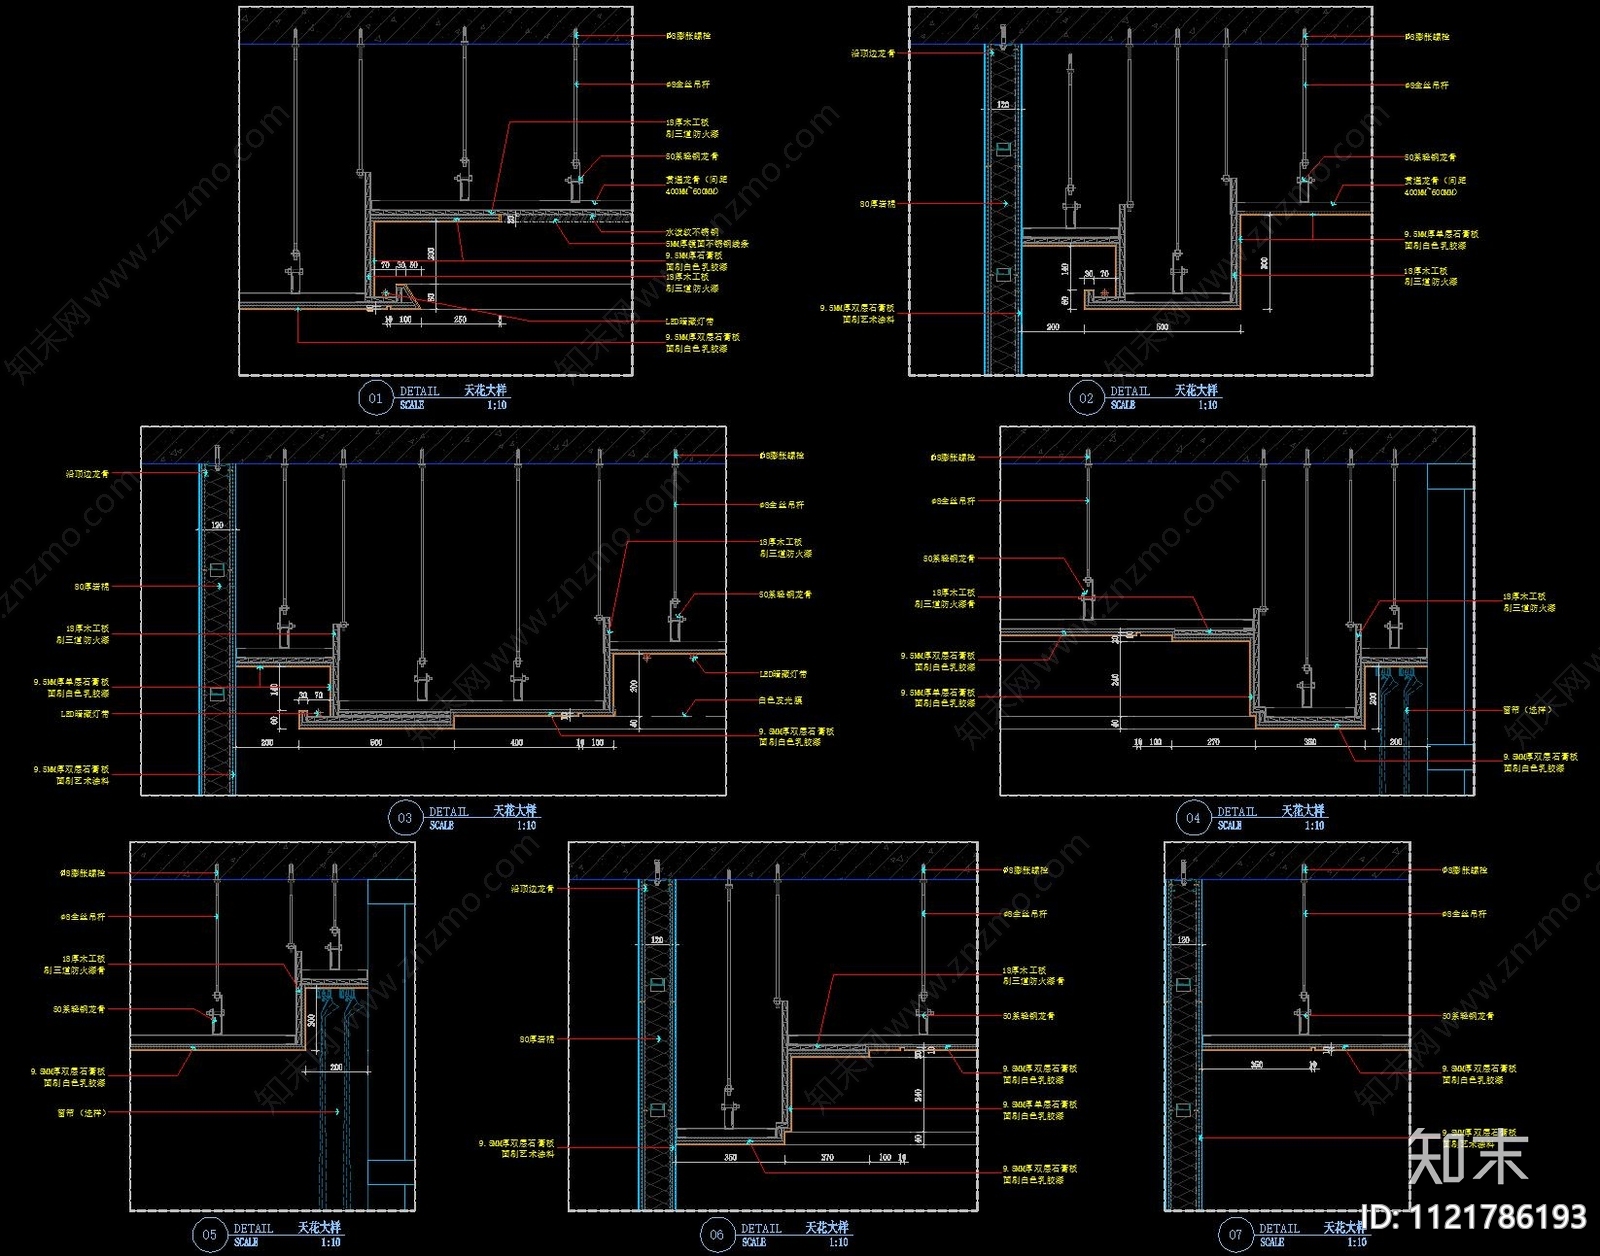Select the 02 detail number bubble

[1086, 398]
